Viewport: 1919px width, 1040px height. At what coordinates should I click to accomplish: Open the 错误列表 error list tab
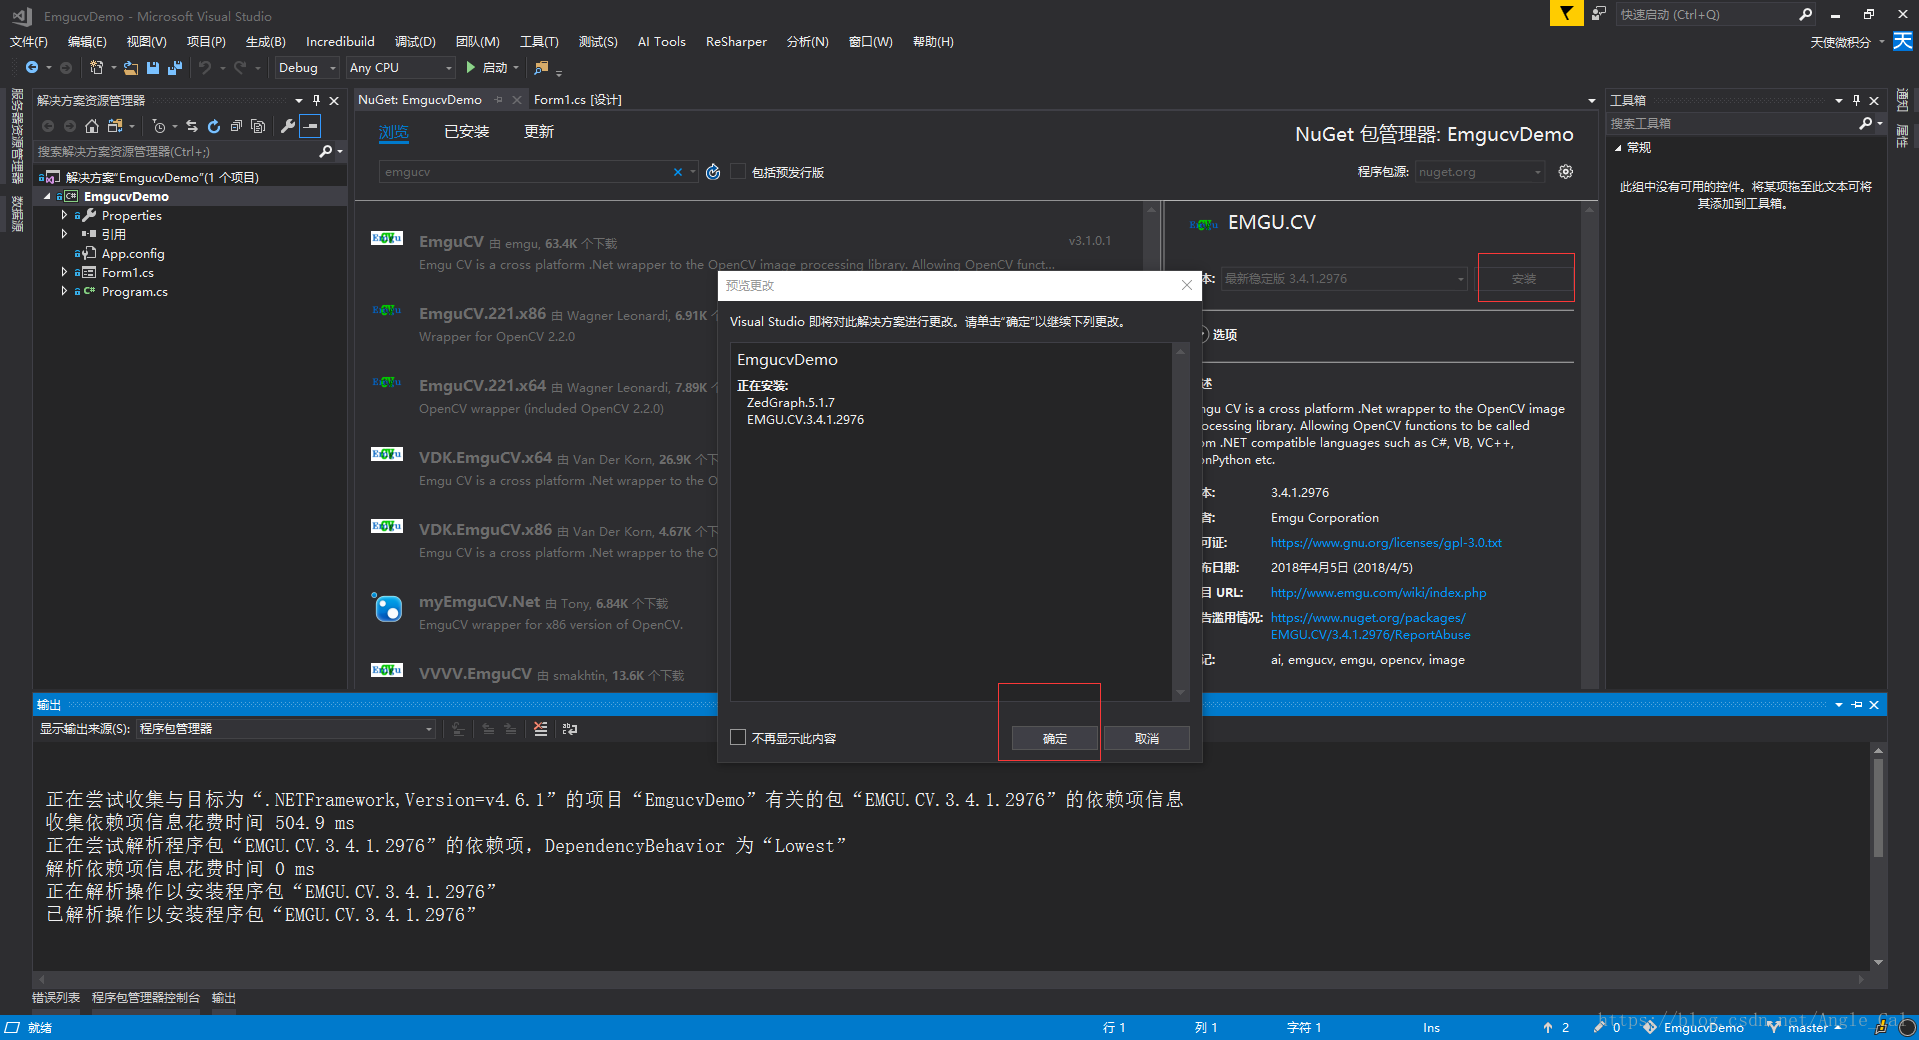56,998
